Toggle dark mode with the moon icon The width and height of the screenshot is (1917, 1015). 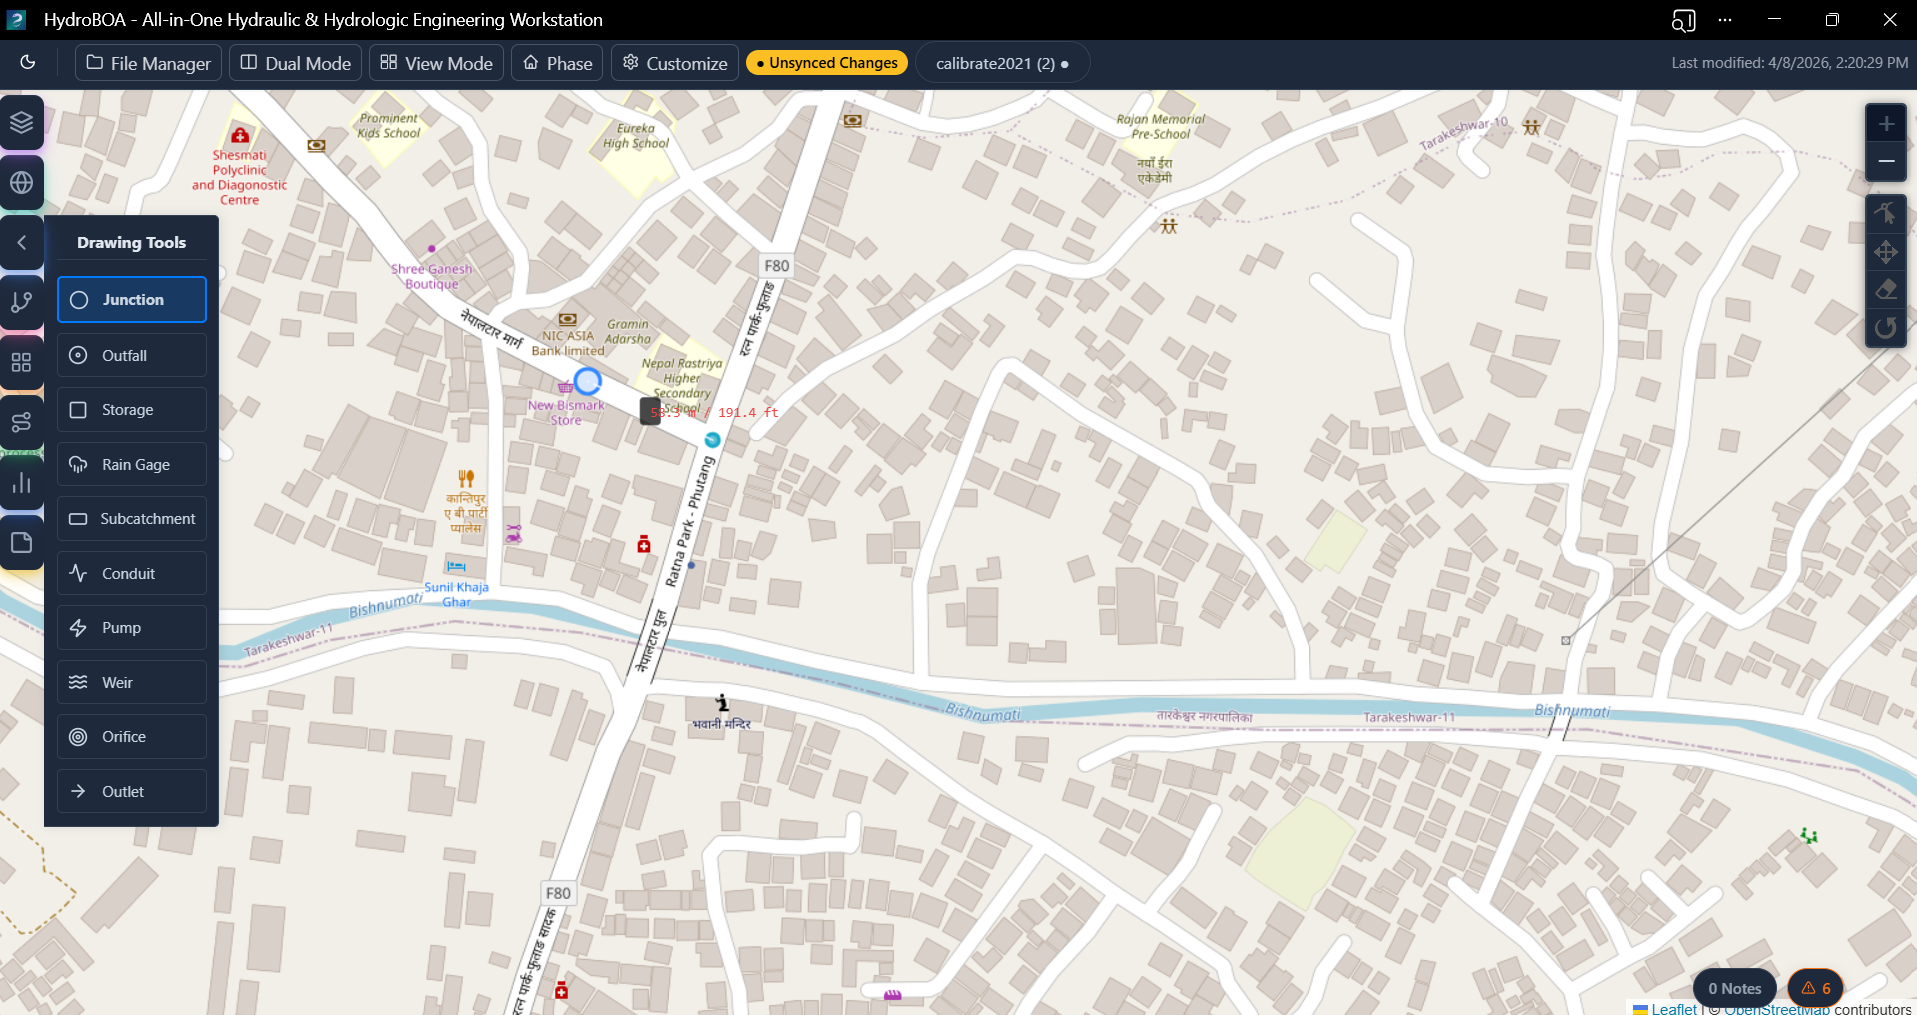tap(28, 62)
